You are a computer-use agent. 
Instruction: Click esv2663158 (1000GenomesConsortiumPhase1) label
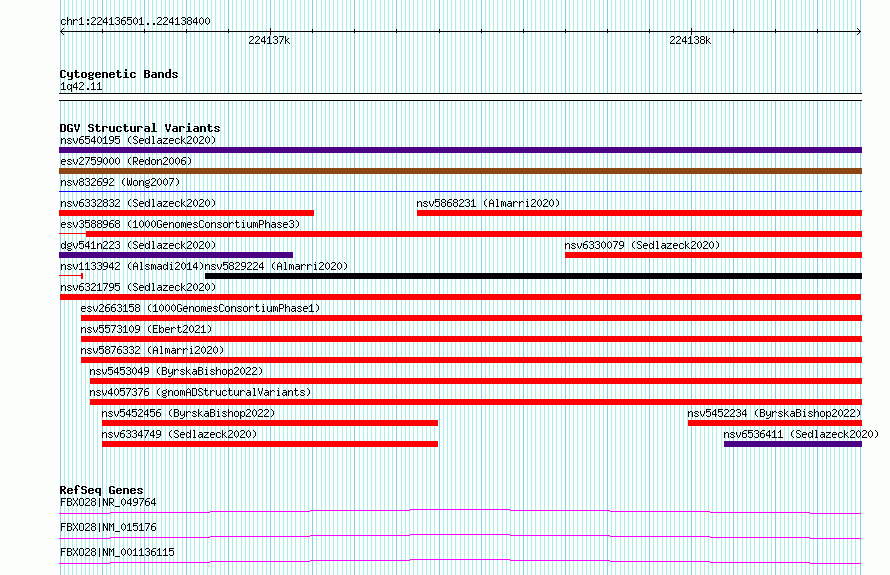click(200, 308)
